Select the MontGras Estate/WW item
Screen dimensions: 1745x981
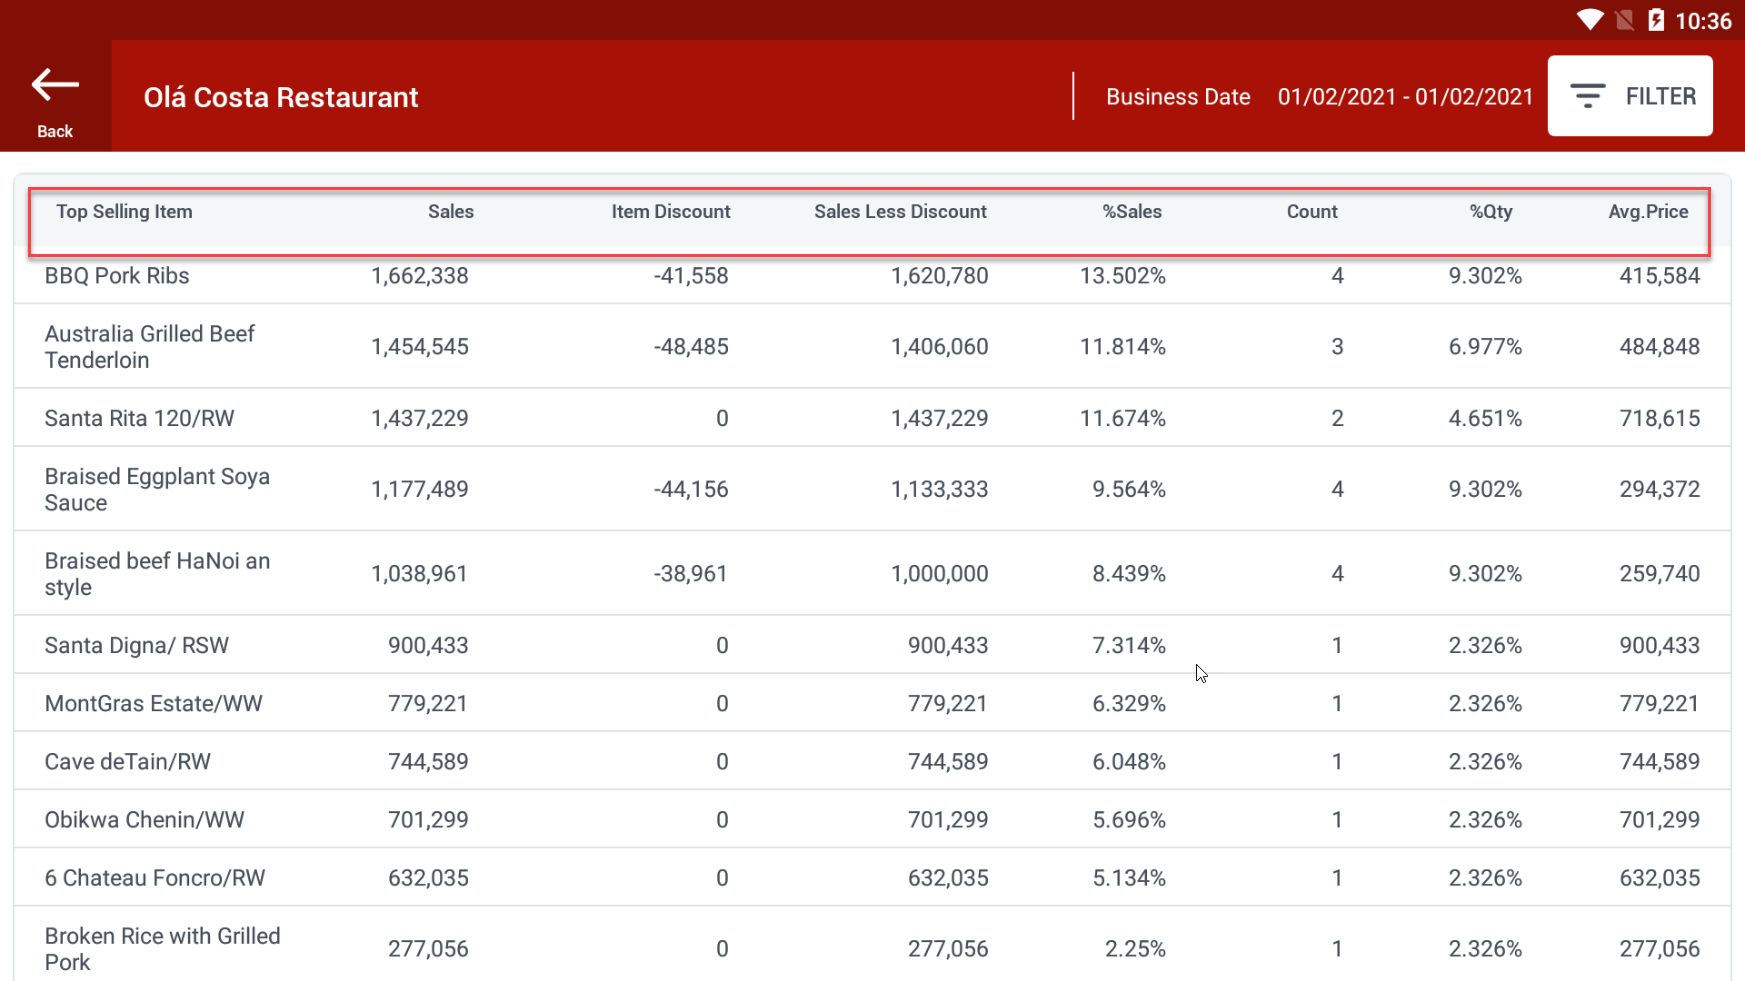point(153,704)
